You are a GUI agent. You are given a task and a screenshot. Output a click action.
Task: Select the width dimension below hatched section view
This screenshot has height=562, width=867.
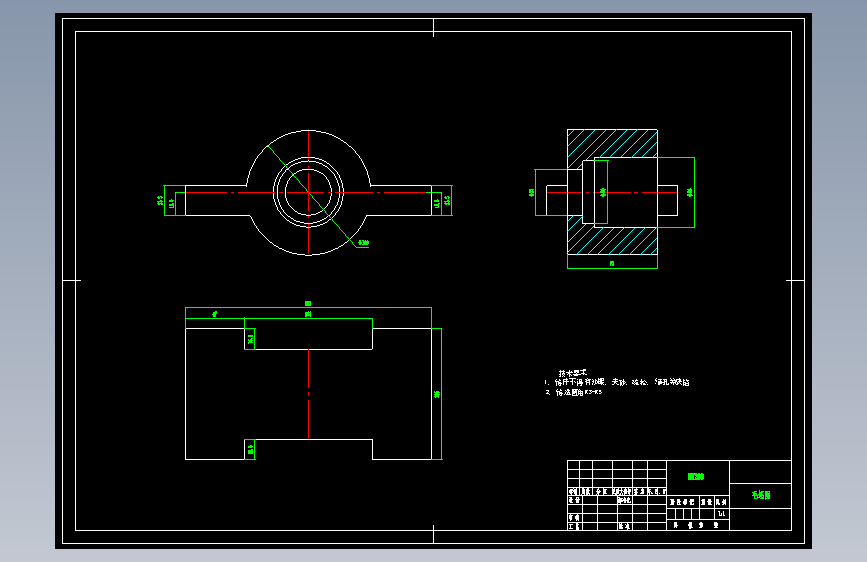[x=612, y=264]
